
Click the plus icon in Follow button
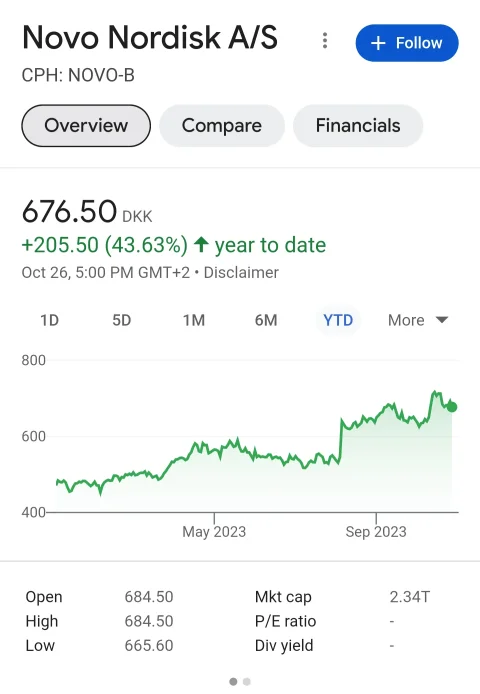click(378, 43)
